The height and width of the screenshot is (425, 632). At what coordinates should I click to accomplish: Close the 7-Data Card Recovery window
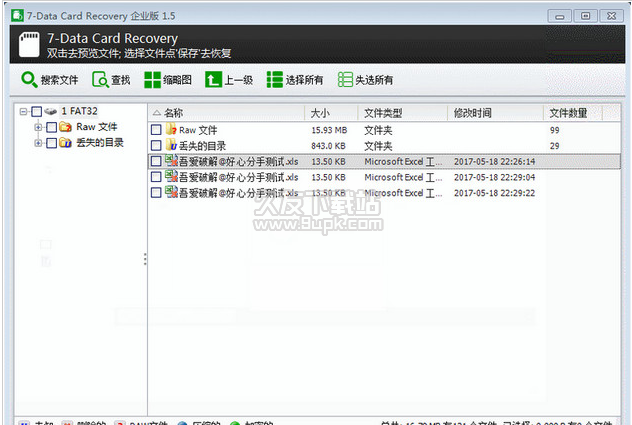[611, 16]
